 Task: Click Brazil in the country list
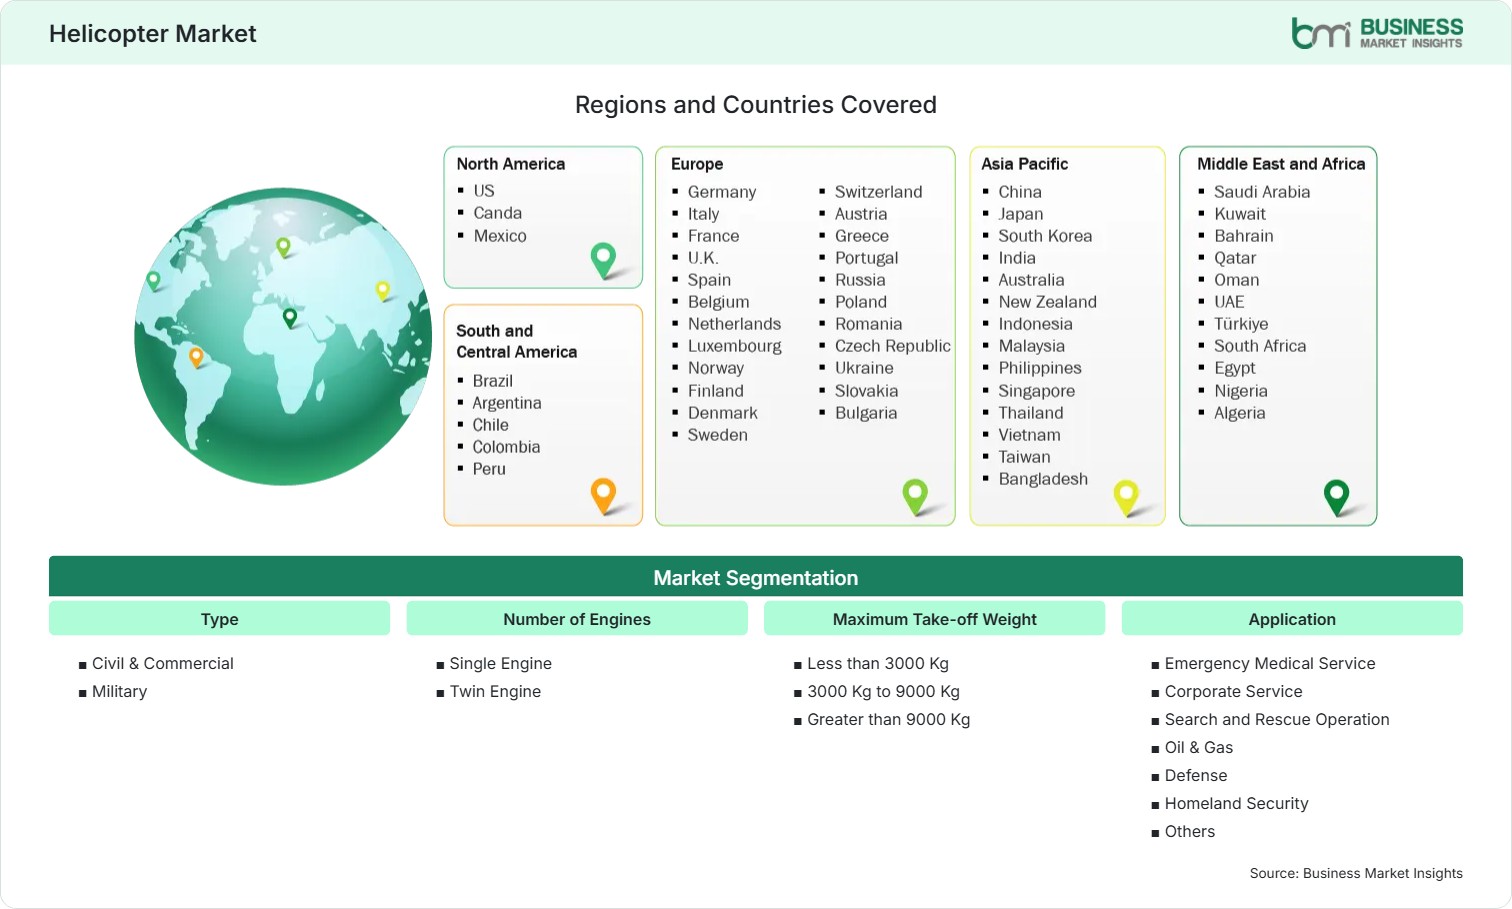click(x=493, y=381)
